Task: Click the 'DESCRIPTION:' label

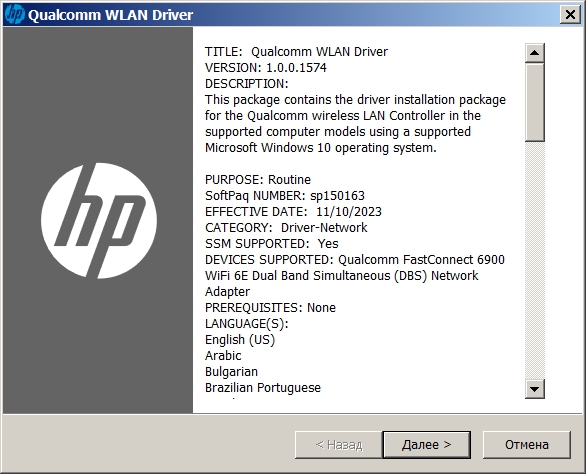Action: [x=247, y=84]
